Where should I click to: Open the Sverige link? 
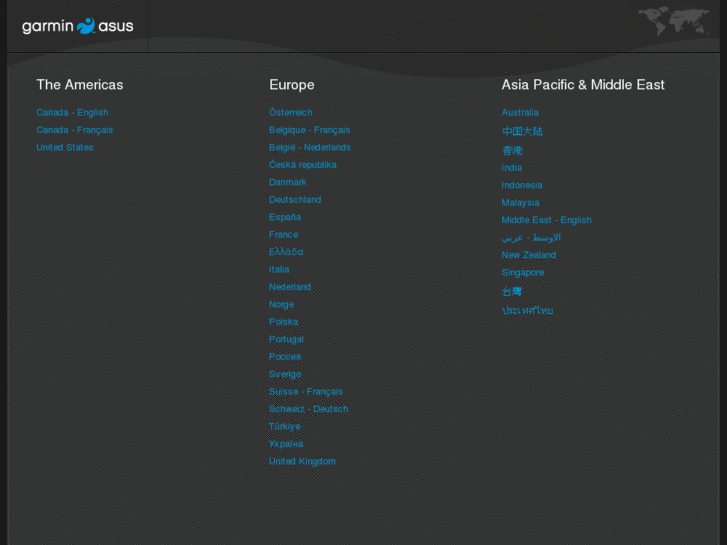coord(285,374)
